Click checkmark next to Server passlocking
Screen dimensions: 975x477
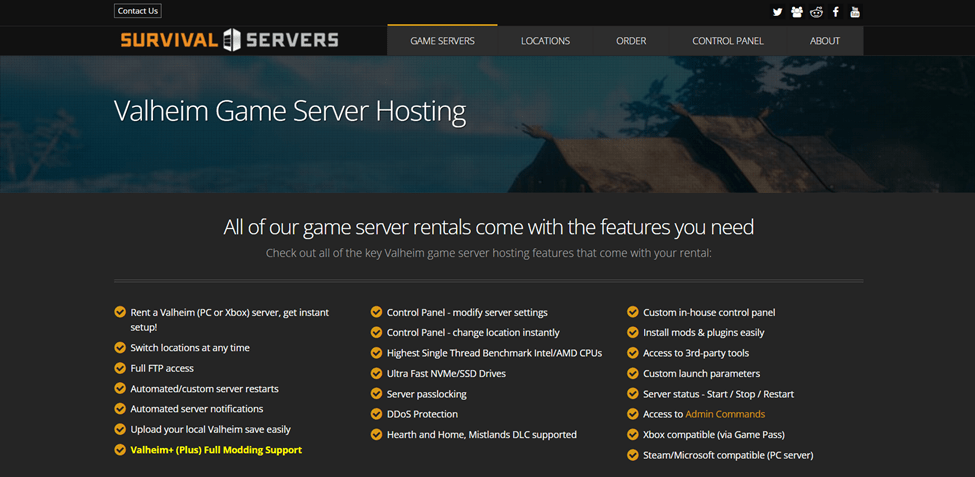pos(377,394)
